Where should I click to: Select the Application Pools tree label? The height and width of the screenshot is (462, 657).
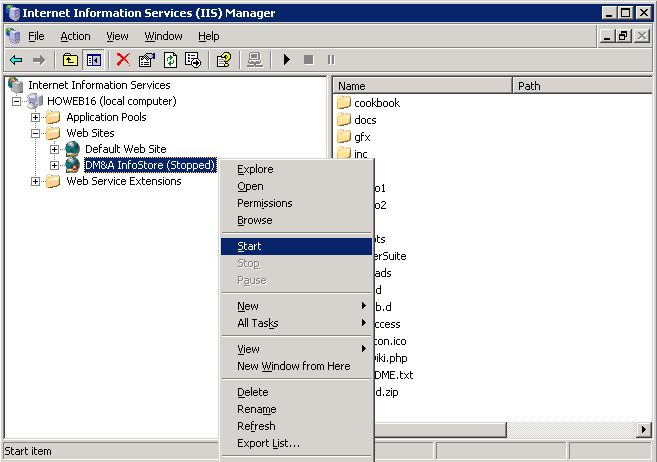coord(106,117)
